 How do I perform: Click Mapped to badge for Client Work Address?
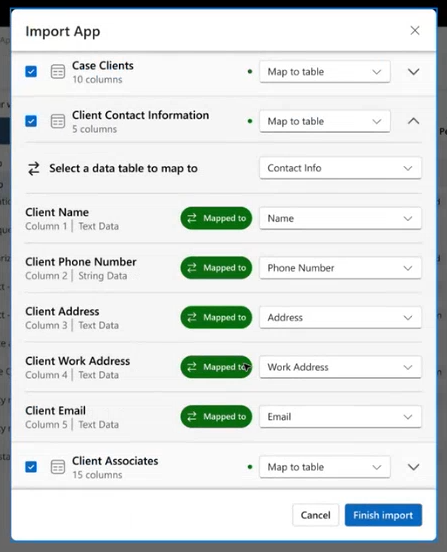click(x=216, y=367)
